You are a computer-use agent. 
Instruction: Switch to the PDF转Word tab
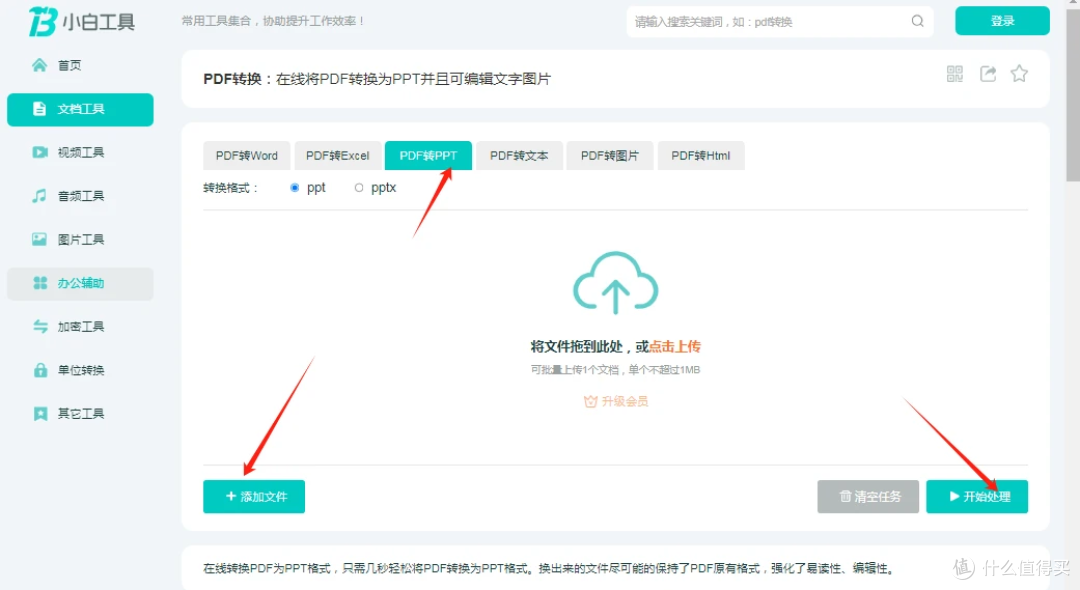(x=247, y=156)
